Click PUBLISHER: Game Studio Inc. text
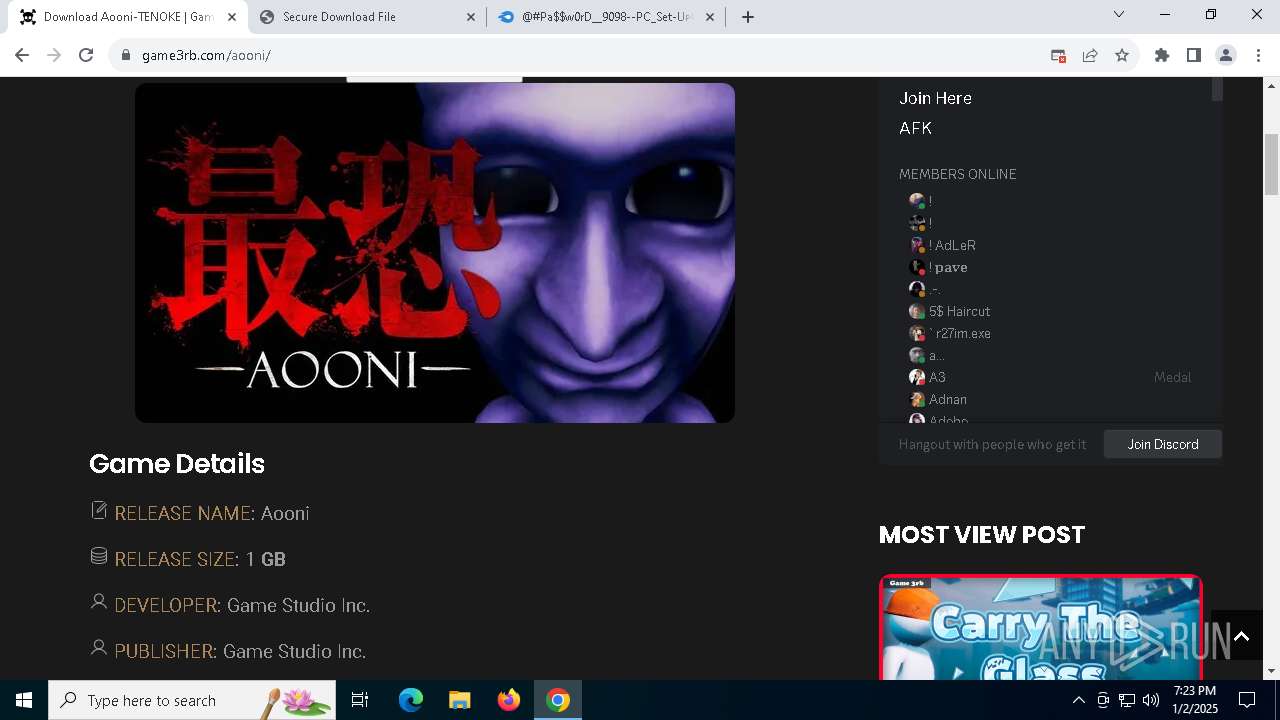Image resolution: width=1280 pixels, height=720 pixels. tap(240, 651)
